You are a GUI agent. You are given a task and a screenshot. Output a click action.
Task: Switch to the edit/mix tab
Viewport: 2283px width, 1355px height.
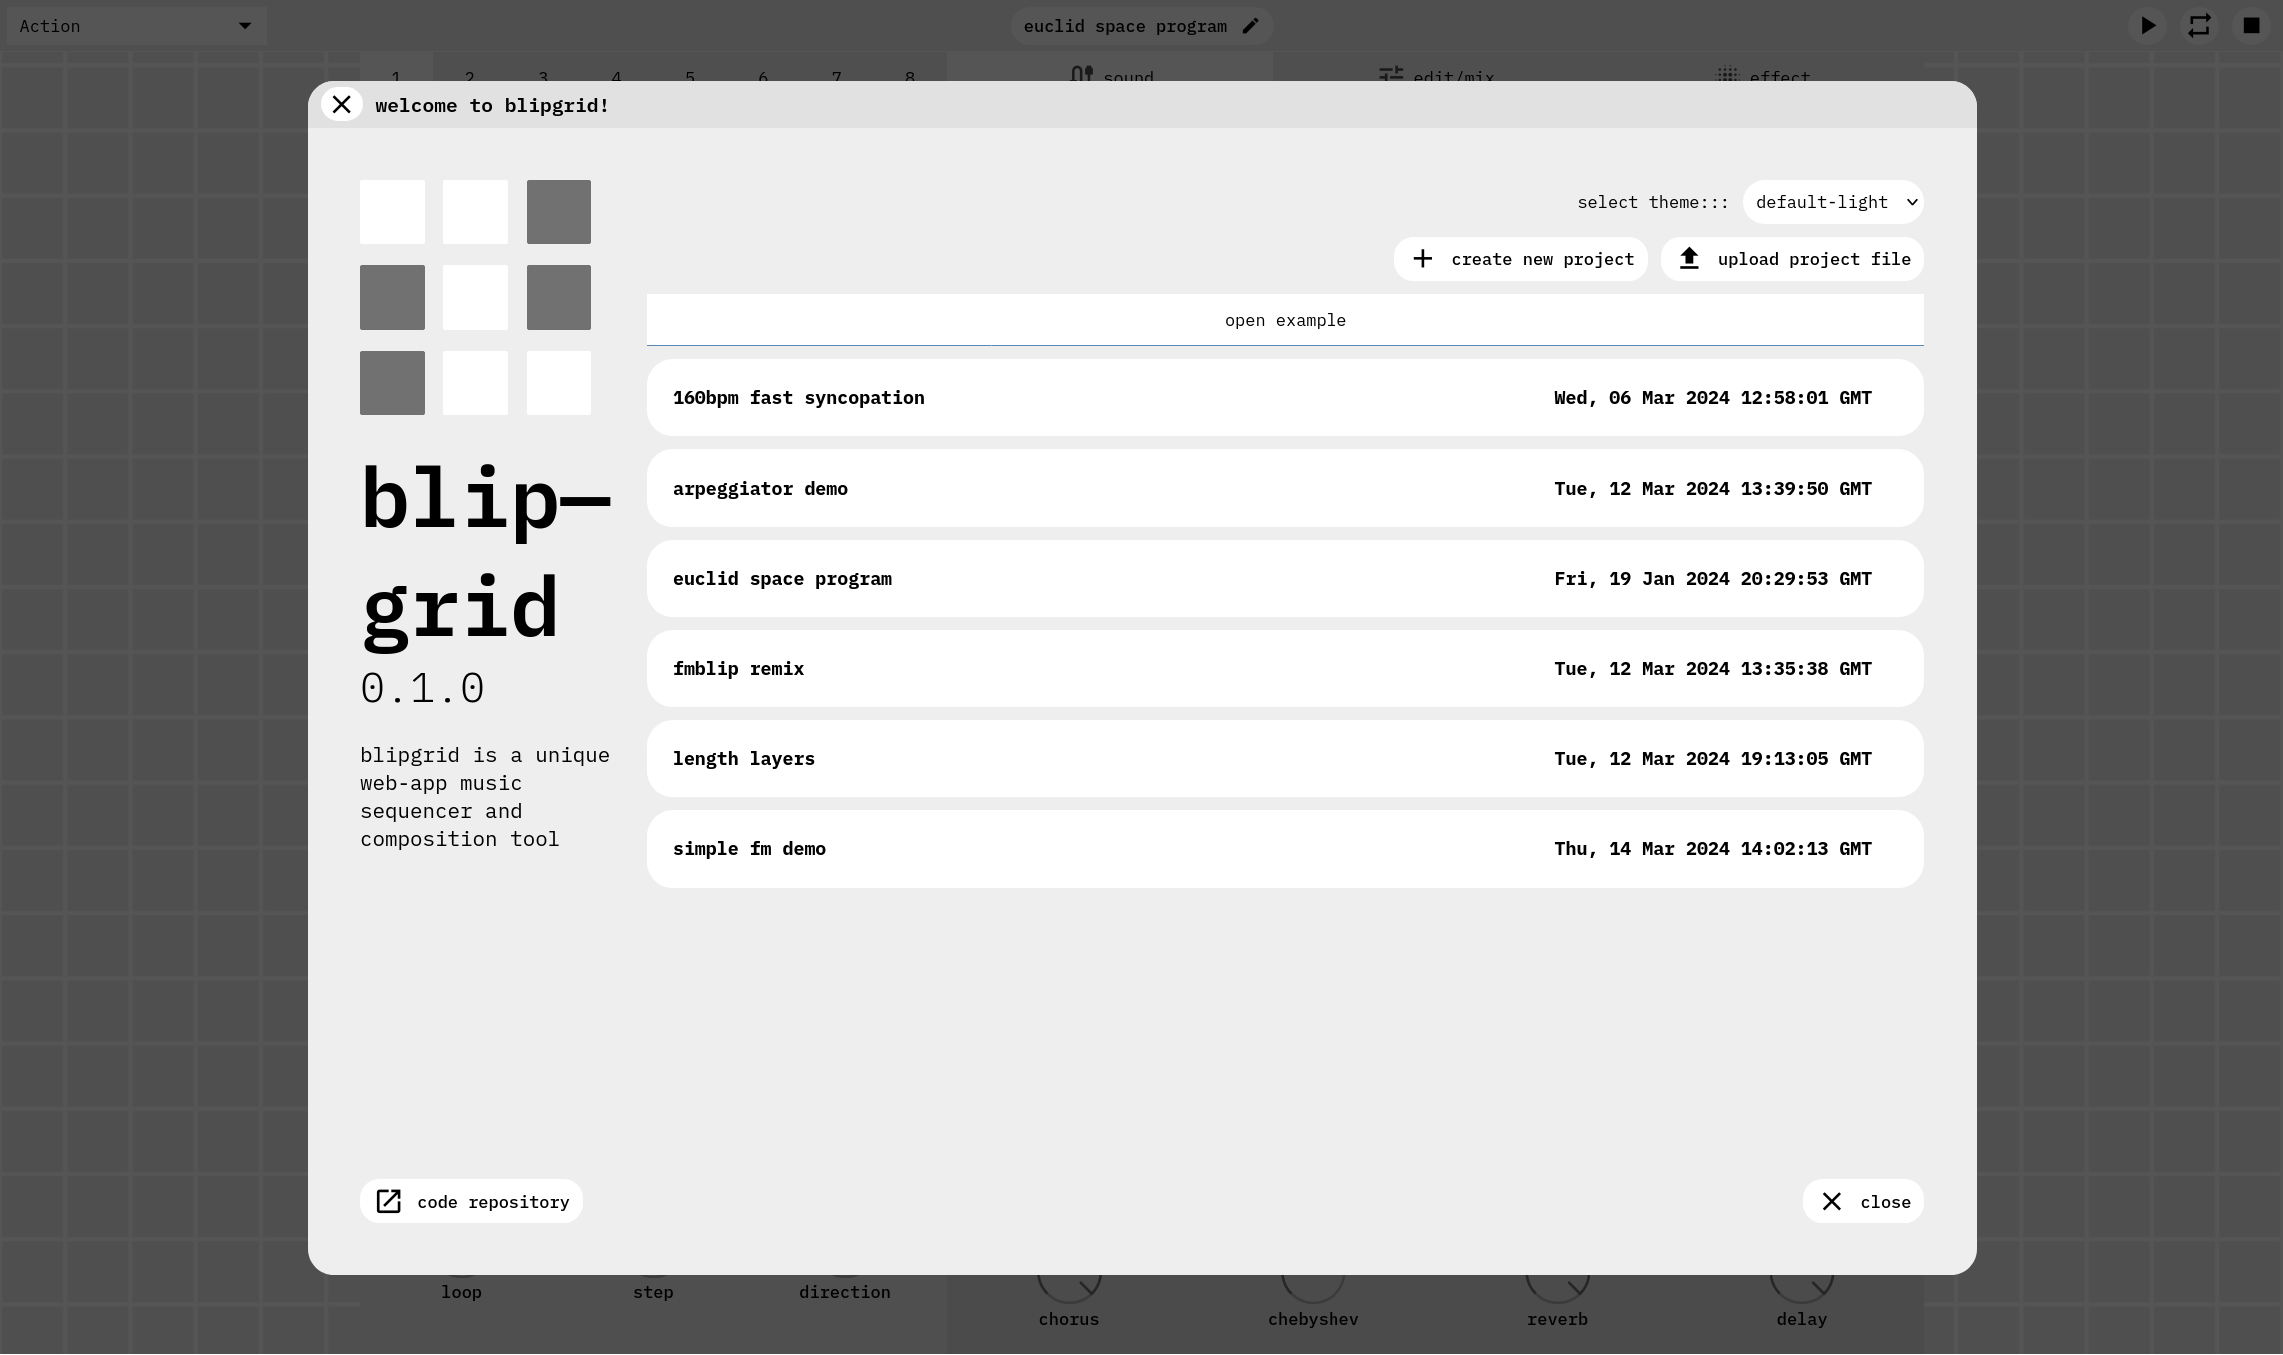pyautogui.click(x=1436, y=77)
